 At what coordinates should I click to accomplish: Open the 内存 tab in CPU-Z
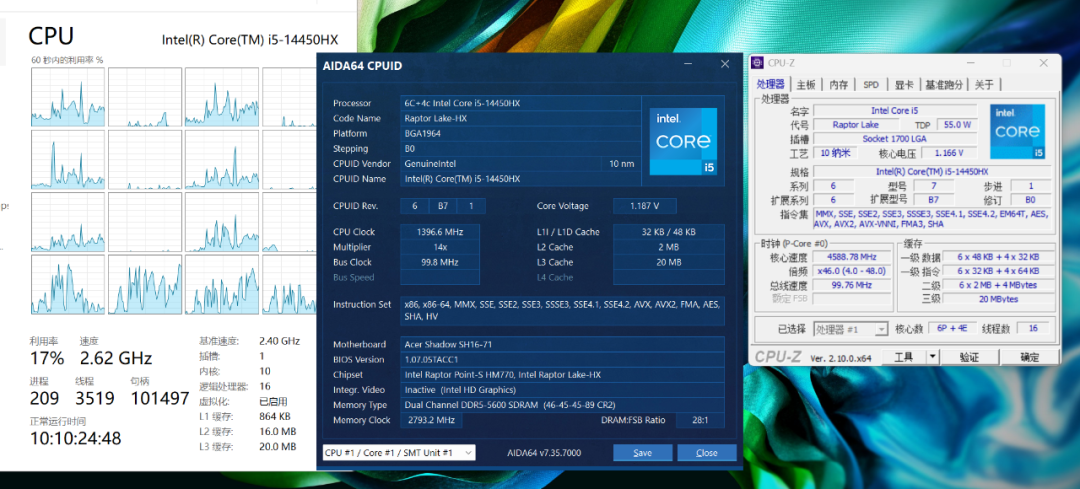[x=839, y=85]
